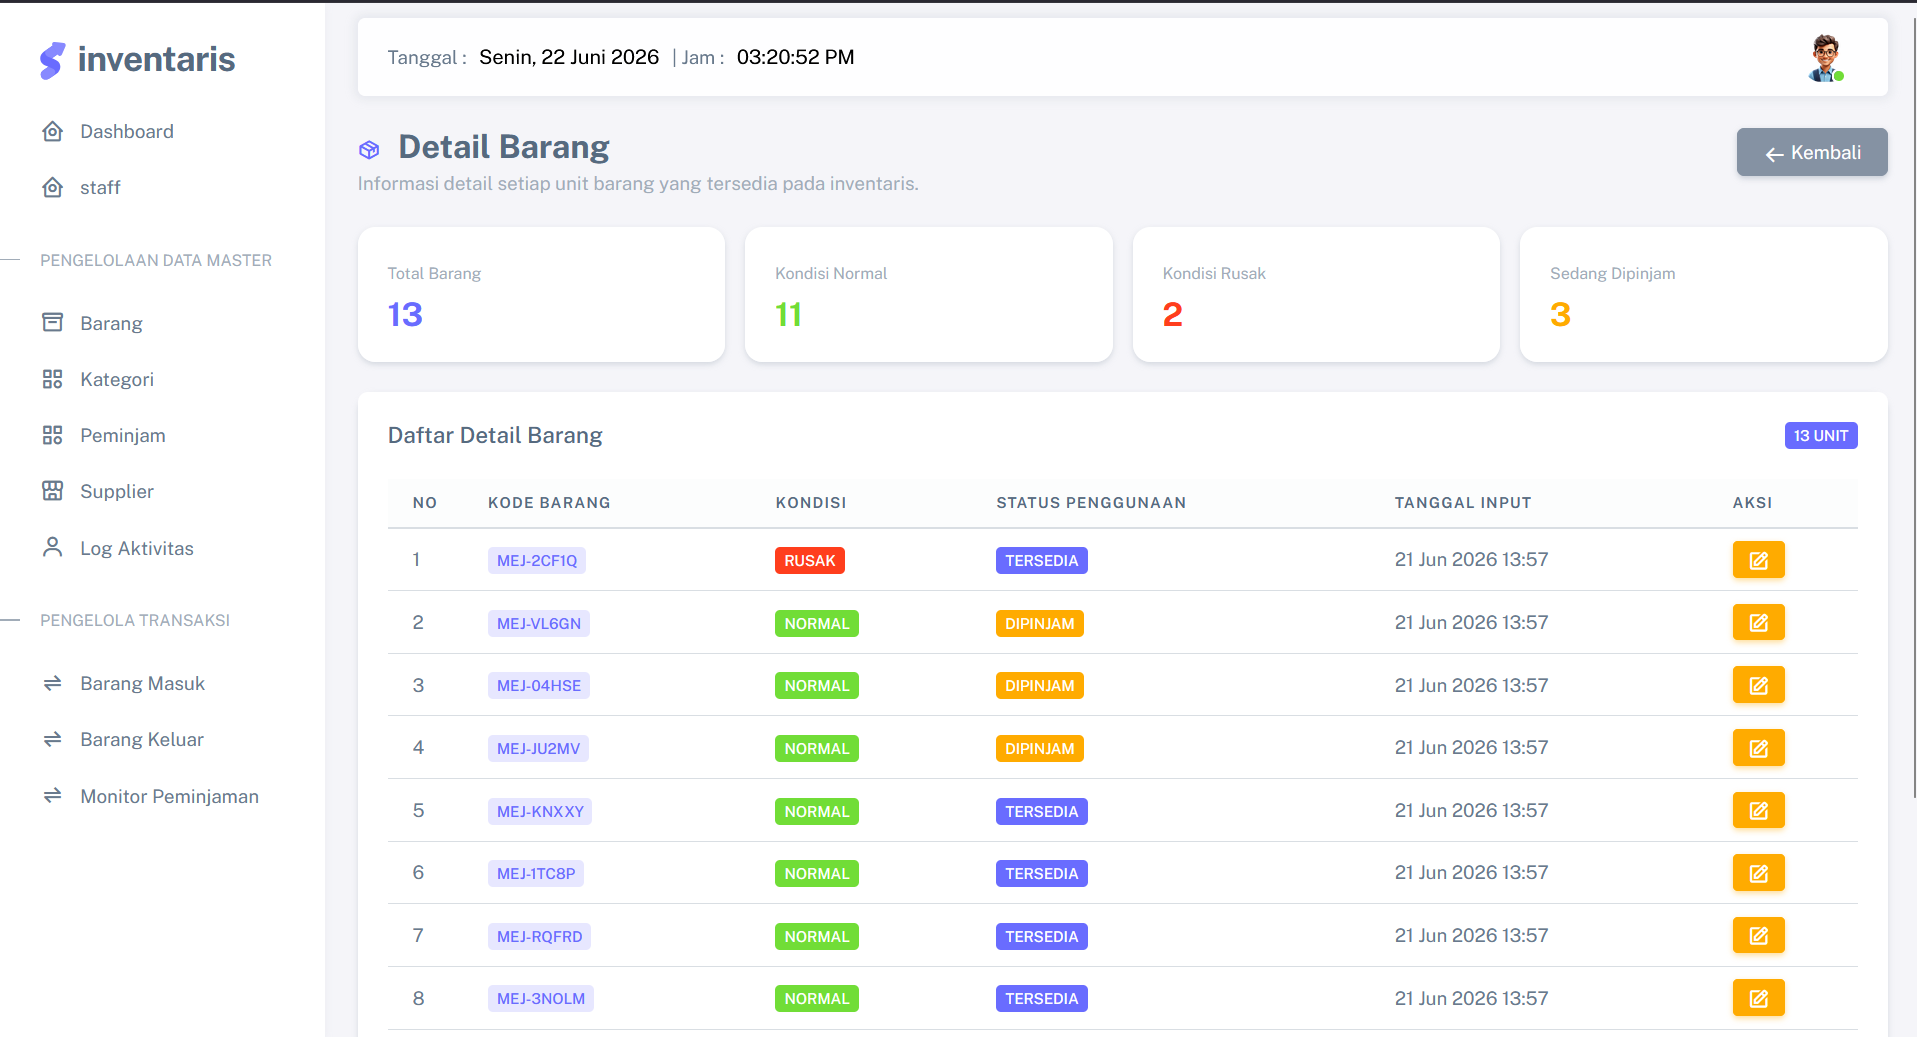Image resolution: width=1917 pixels, height=1037 pixels.
Task: Edit item MEJ-3NOLM via pencil icon
Action: click(x=1758, y=998)
